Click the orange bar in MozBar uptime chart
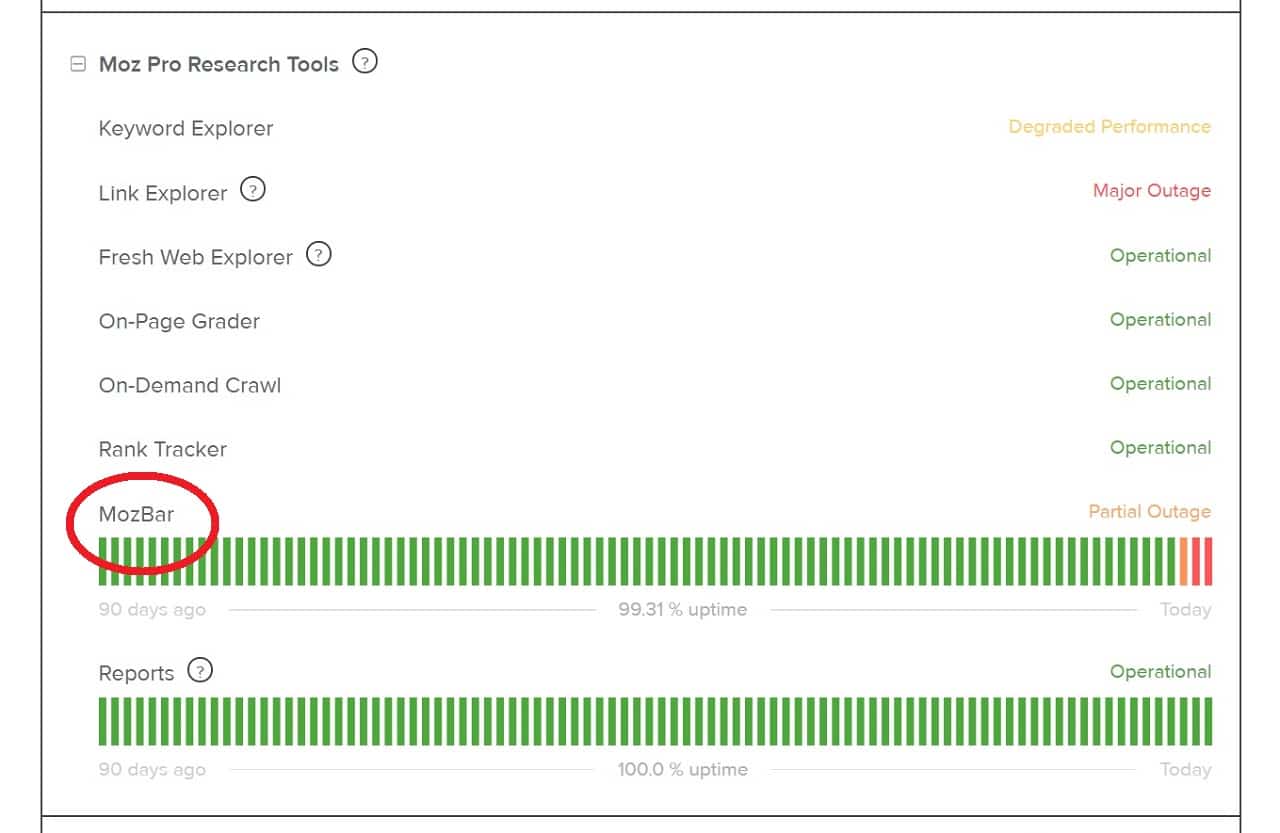This screenshot has width=1280, height=833. pos(1184,561)
